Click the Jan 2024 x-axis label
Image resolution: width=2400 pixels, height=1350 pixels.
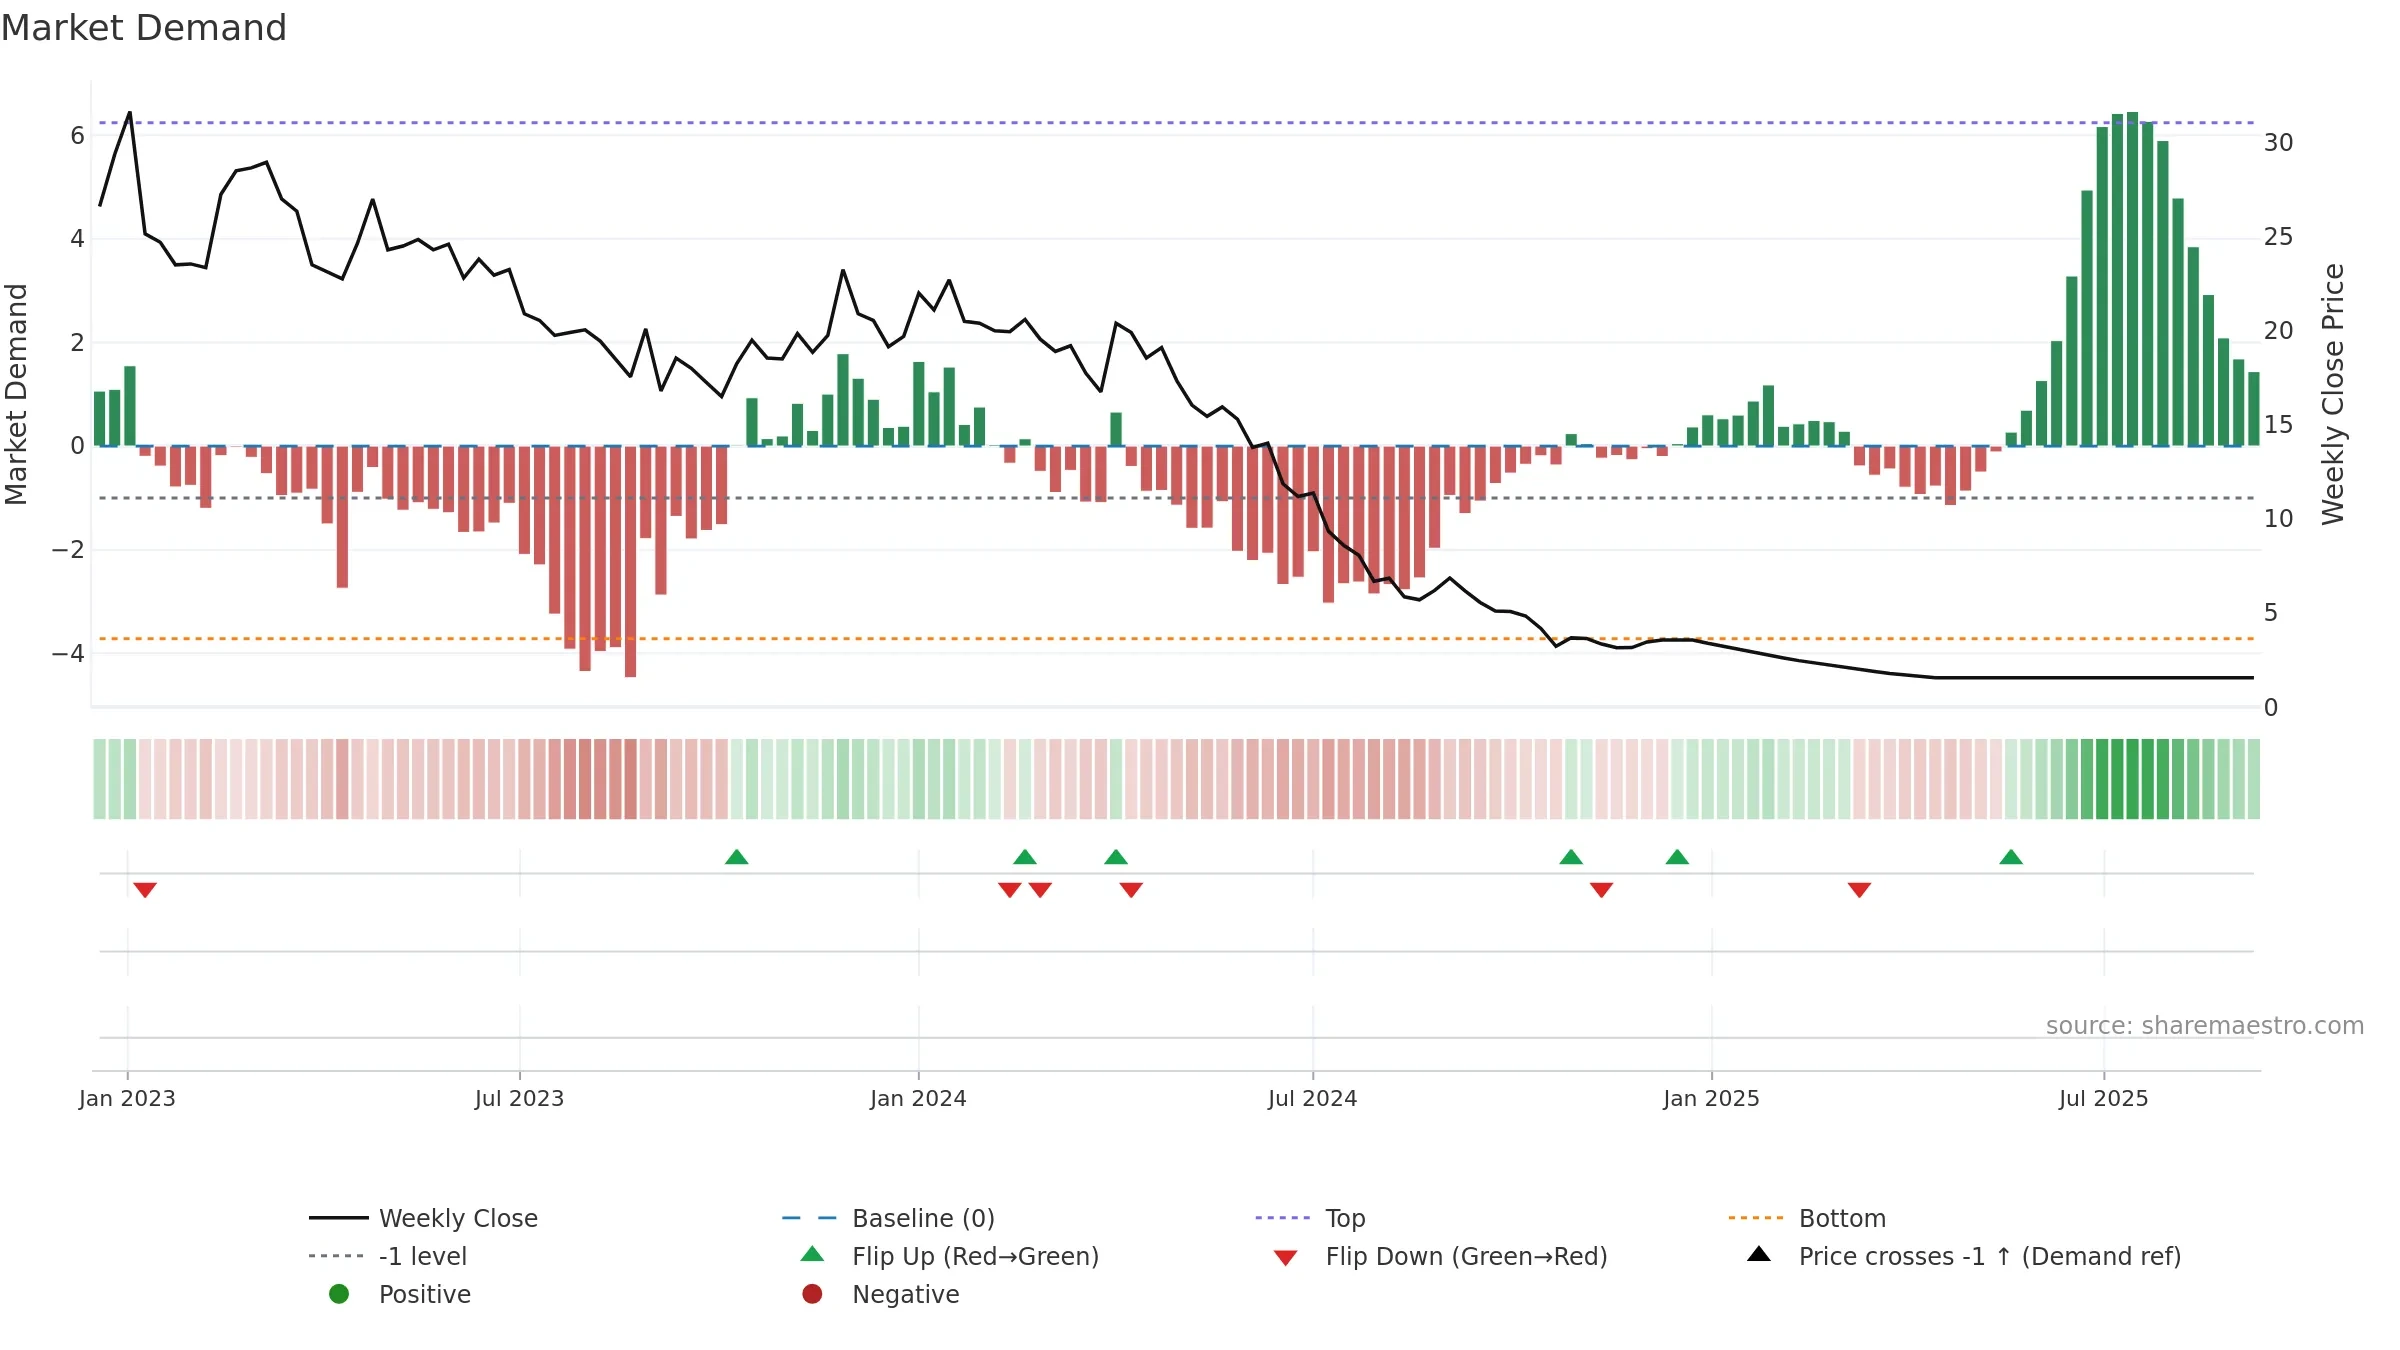pyautogui.click(x=918, y=1099)
